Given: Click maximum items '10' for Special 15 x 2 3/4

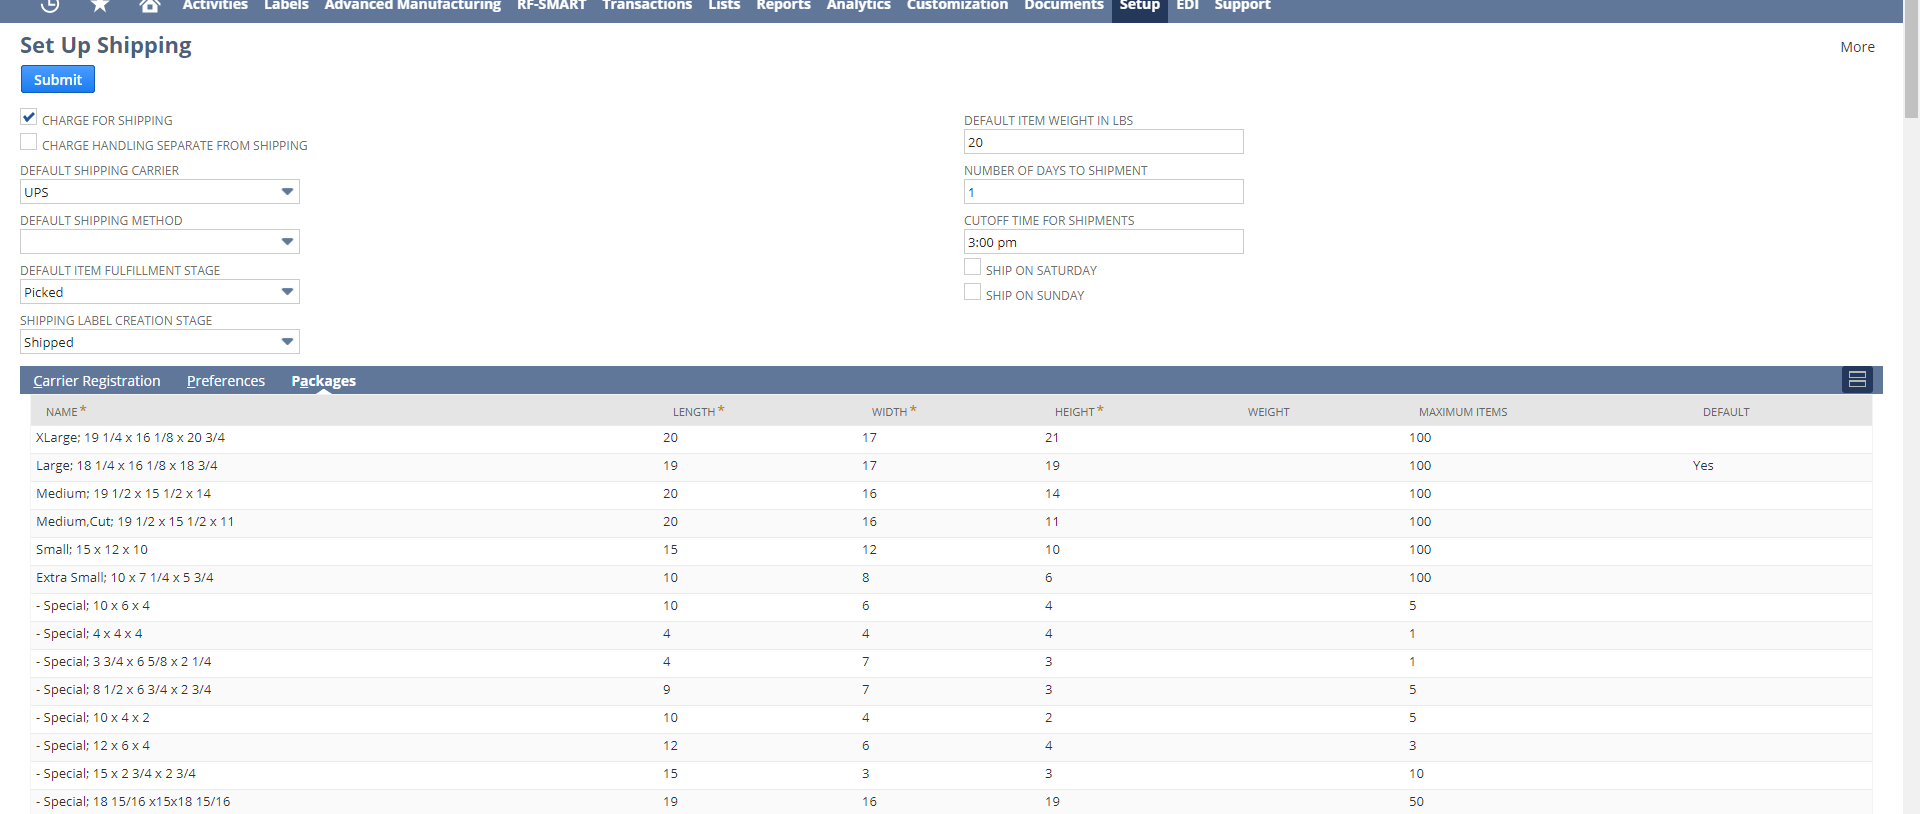Looking at the screenshot, I should 1416,774.
